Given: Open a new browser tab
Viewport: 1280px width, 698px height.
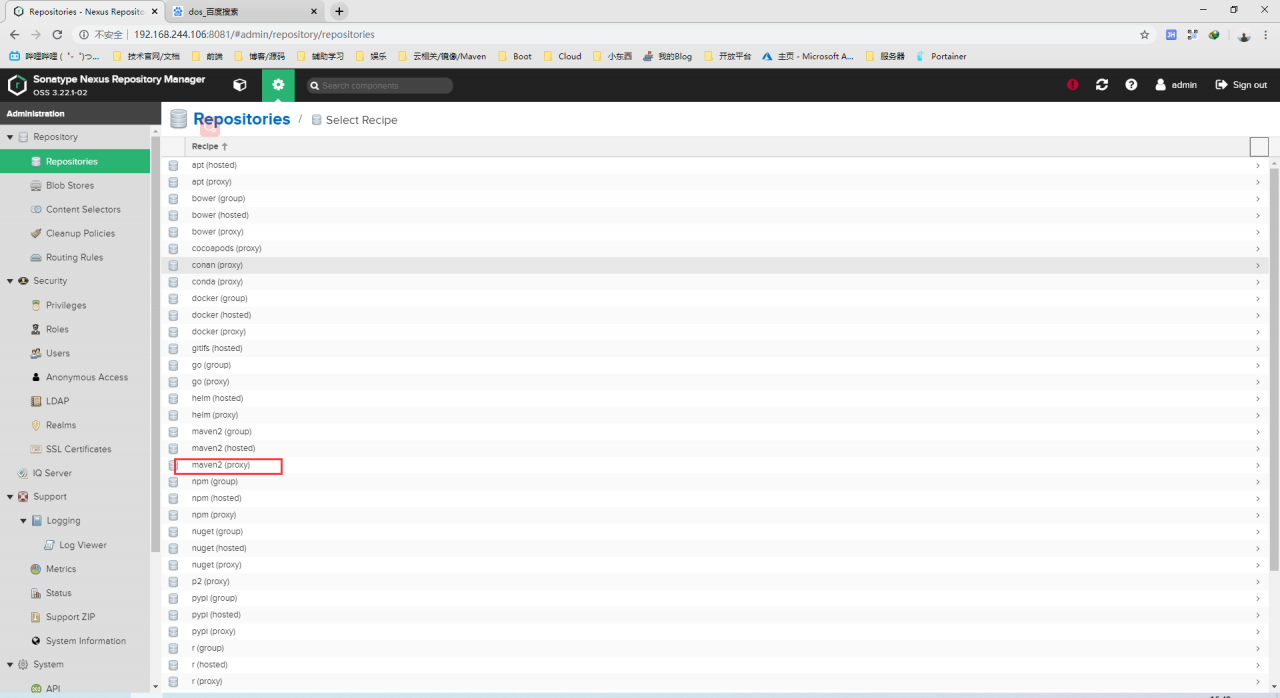Looking at the screenshot, I should point(339,11).
